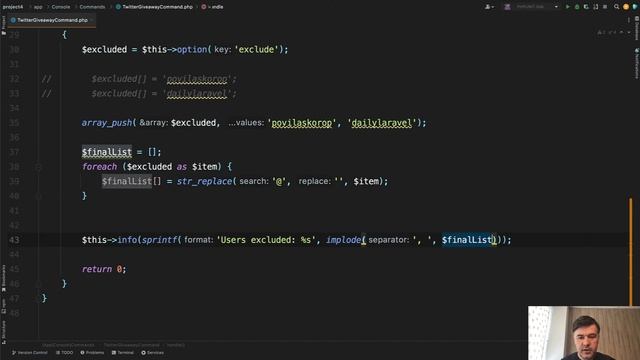The width and height of the screenshot is (640, 360).
Task: Click the Commands breadcrumb
Action: pyautogui.click(x=92, y=7)
